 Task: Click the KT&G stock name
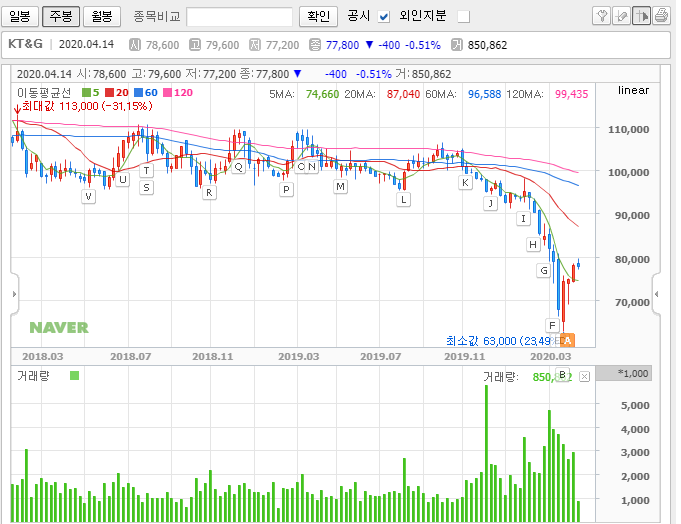point(25,44)
